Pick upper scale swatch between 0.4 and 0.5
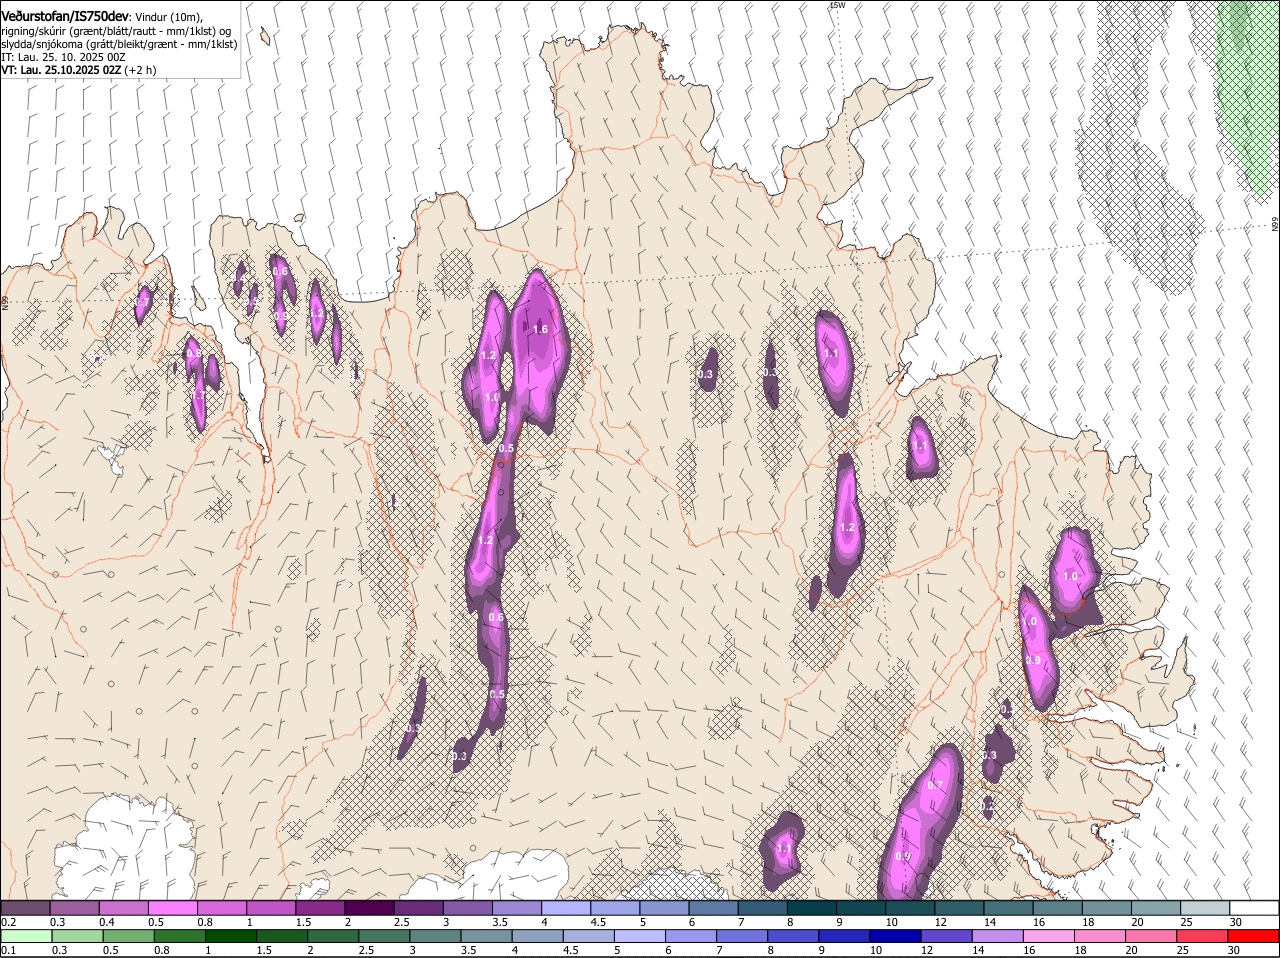 click(x=123, y=907)
